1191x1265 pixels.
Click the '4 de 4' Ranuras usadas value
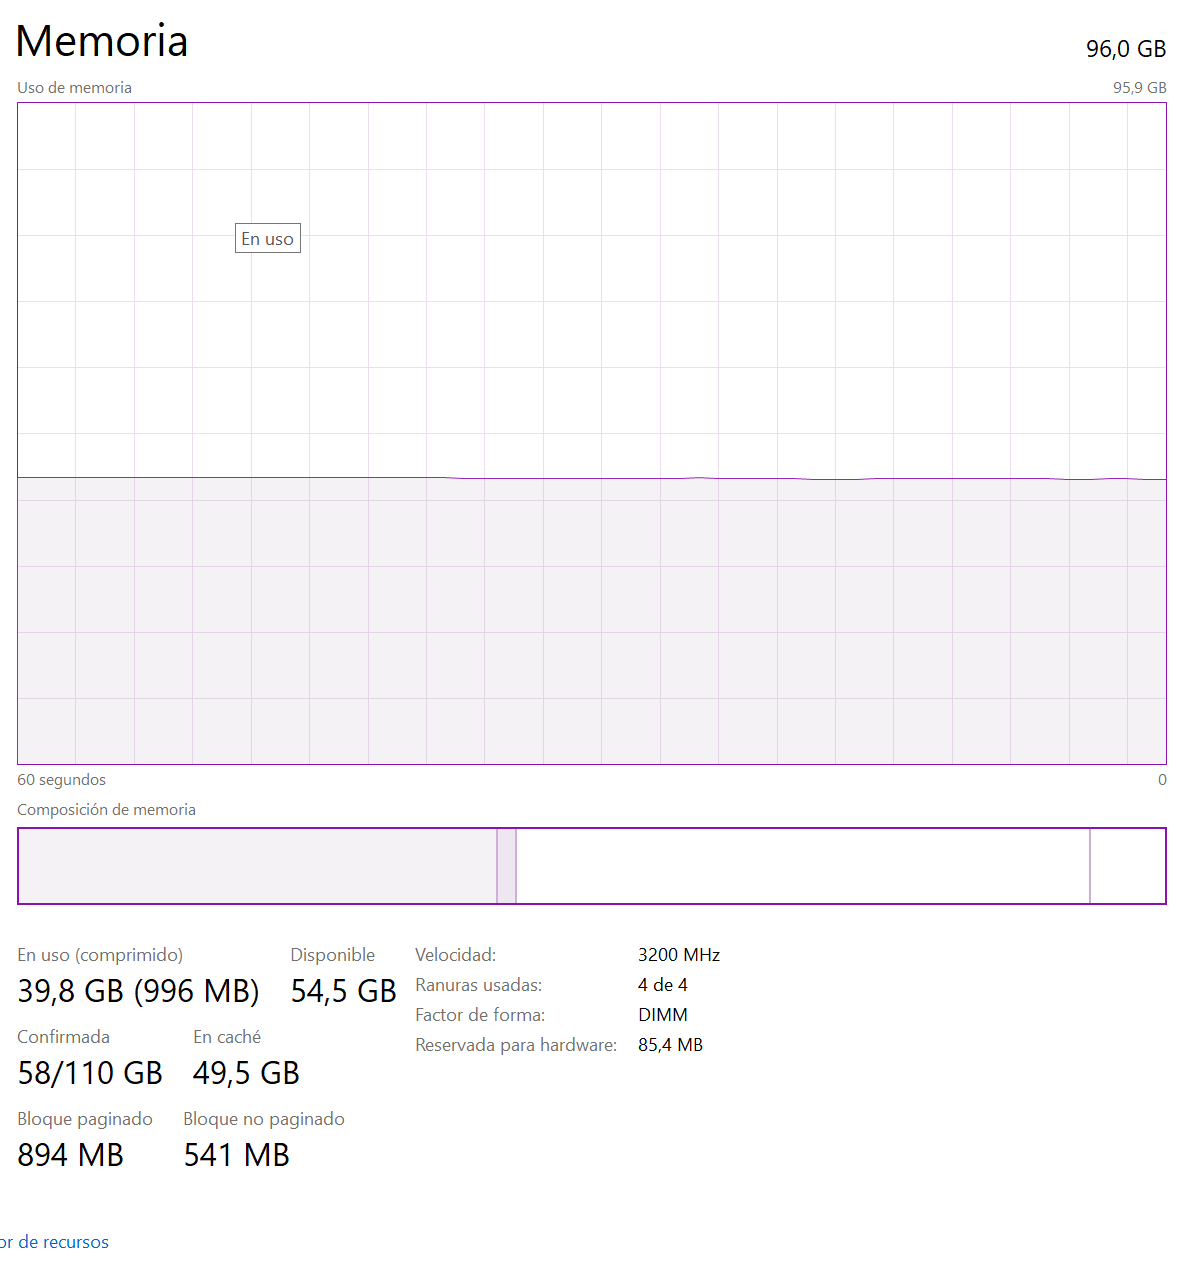[662, 985]
